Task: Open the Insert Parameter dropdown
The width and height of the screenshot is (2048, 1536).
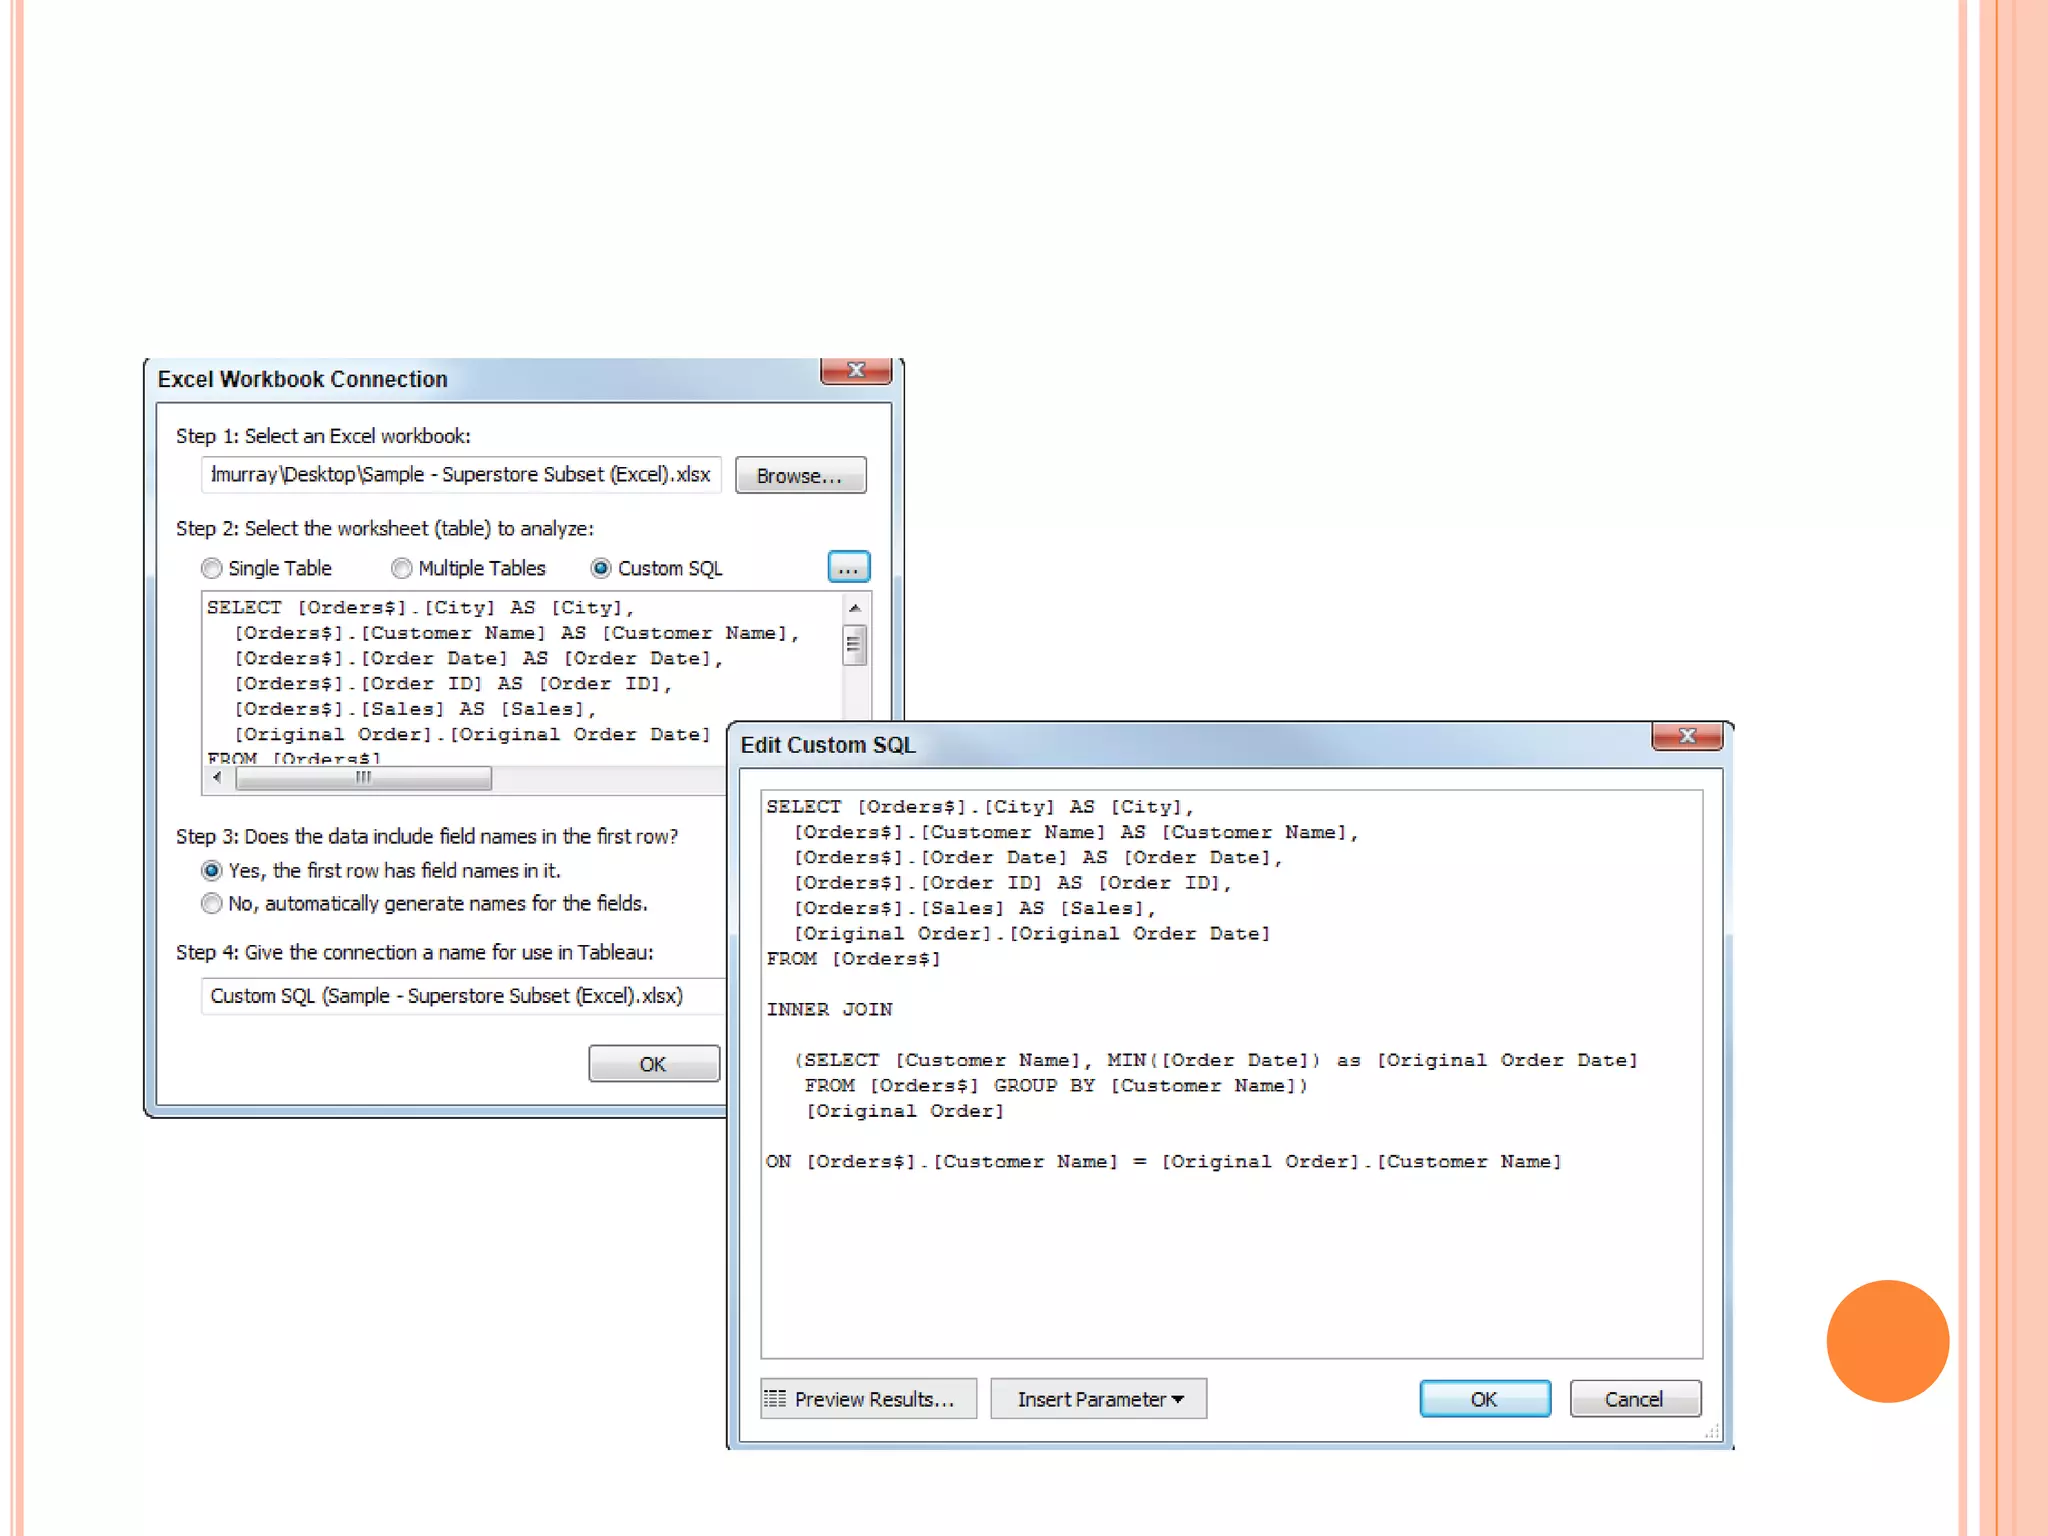Action: pos(1098,1399)
